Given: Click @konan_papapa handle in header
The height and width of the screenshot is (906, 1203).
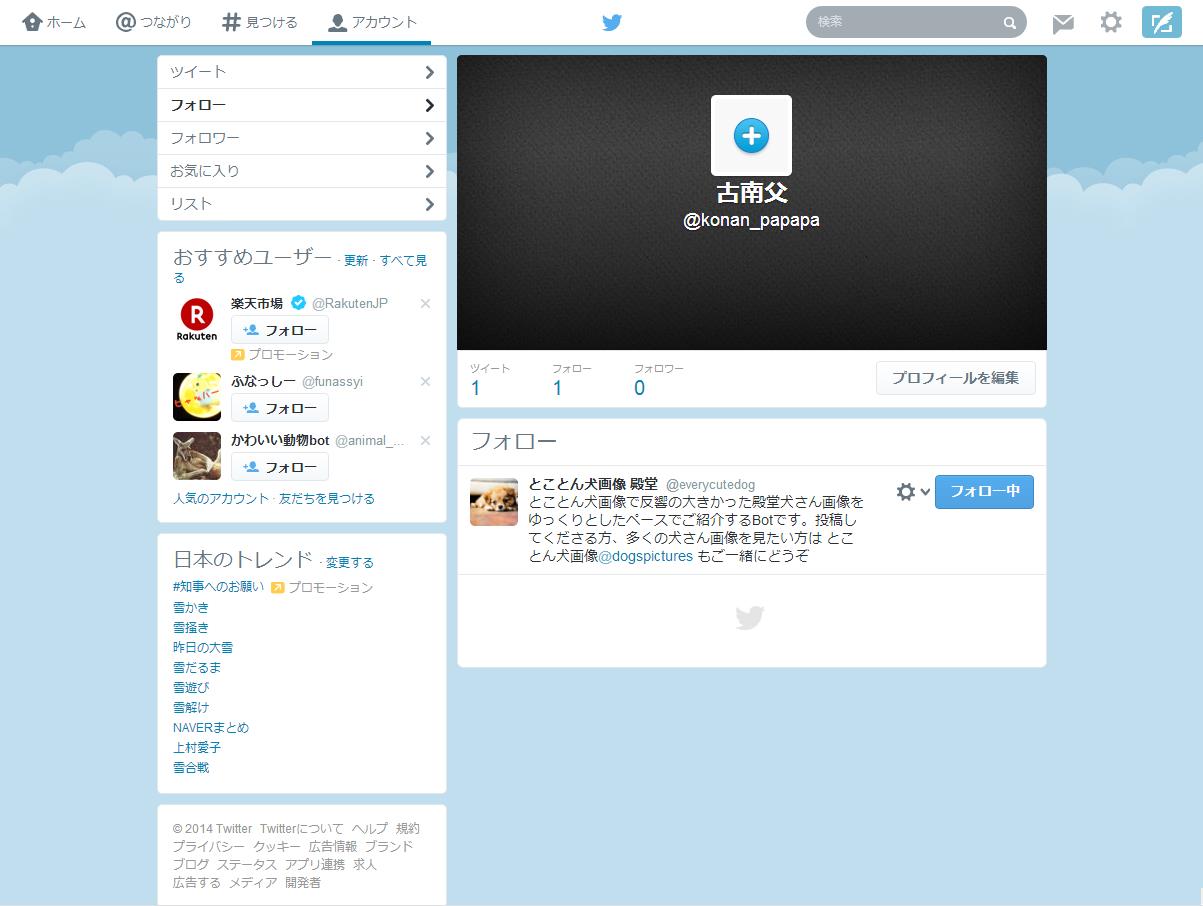Looking at the screenshot, I should tap(751, 220).
